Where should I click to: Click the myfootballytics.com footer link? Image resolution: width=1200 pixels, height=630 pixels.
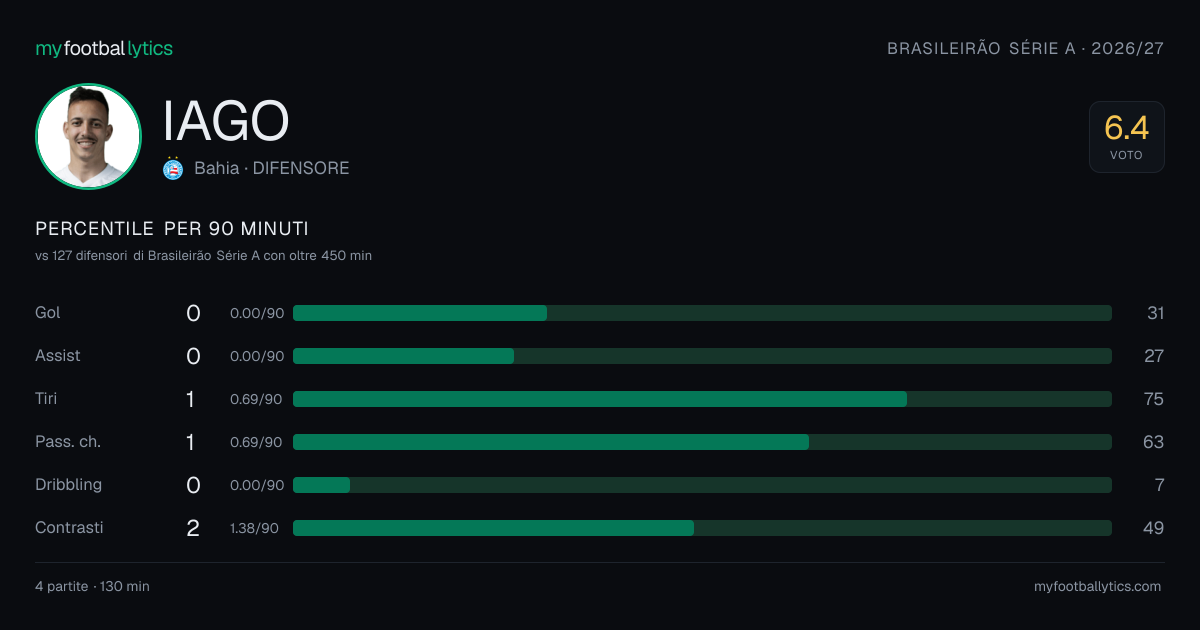1097,586
